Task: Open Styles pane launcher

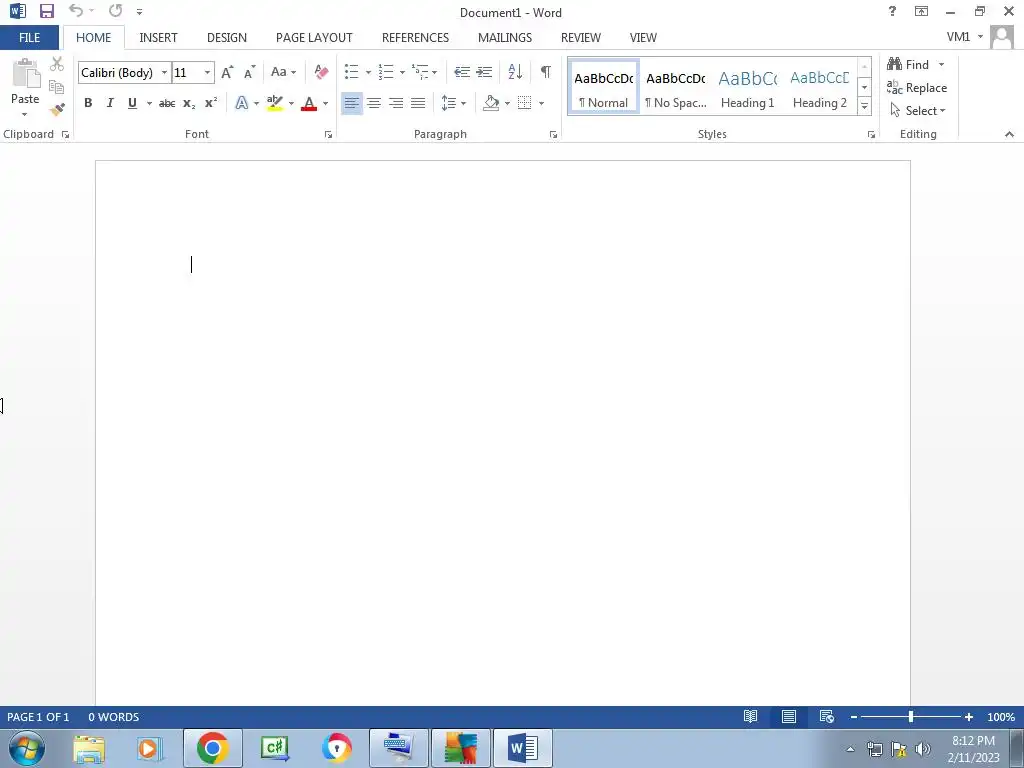Action: [871, 135]
